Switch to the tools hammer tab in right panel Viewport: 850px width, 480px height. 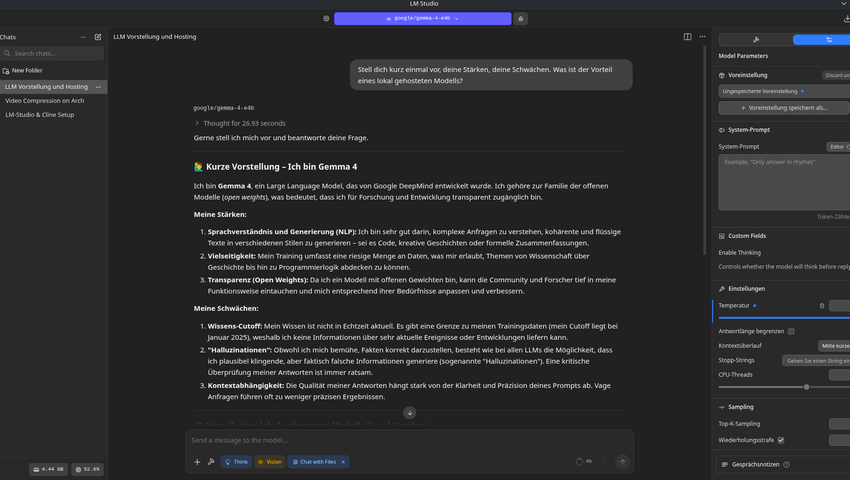point(756,40)
